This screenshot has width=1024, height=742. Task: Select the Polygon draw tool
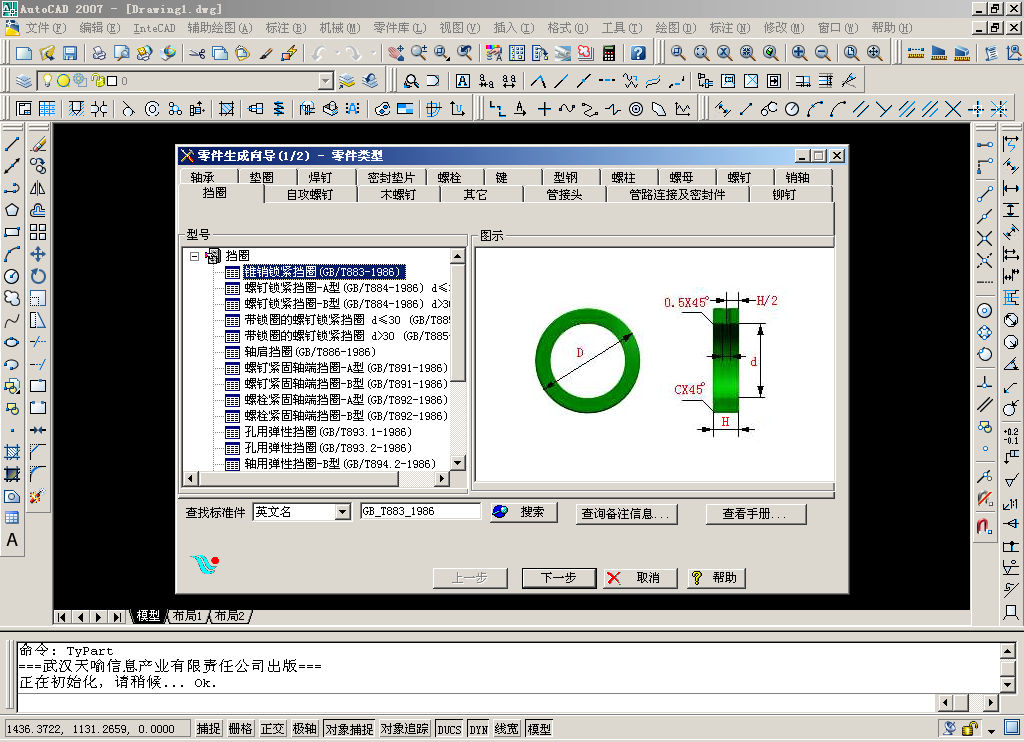coord(12,210)
